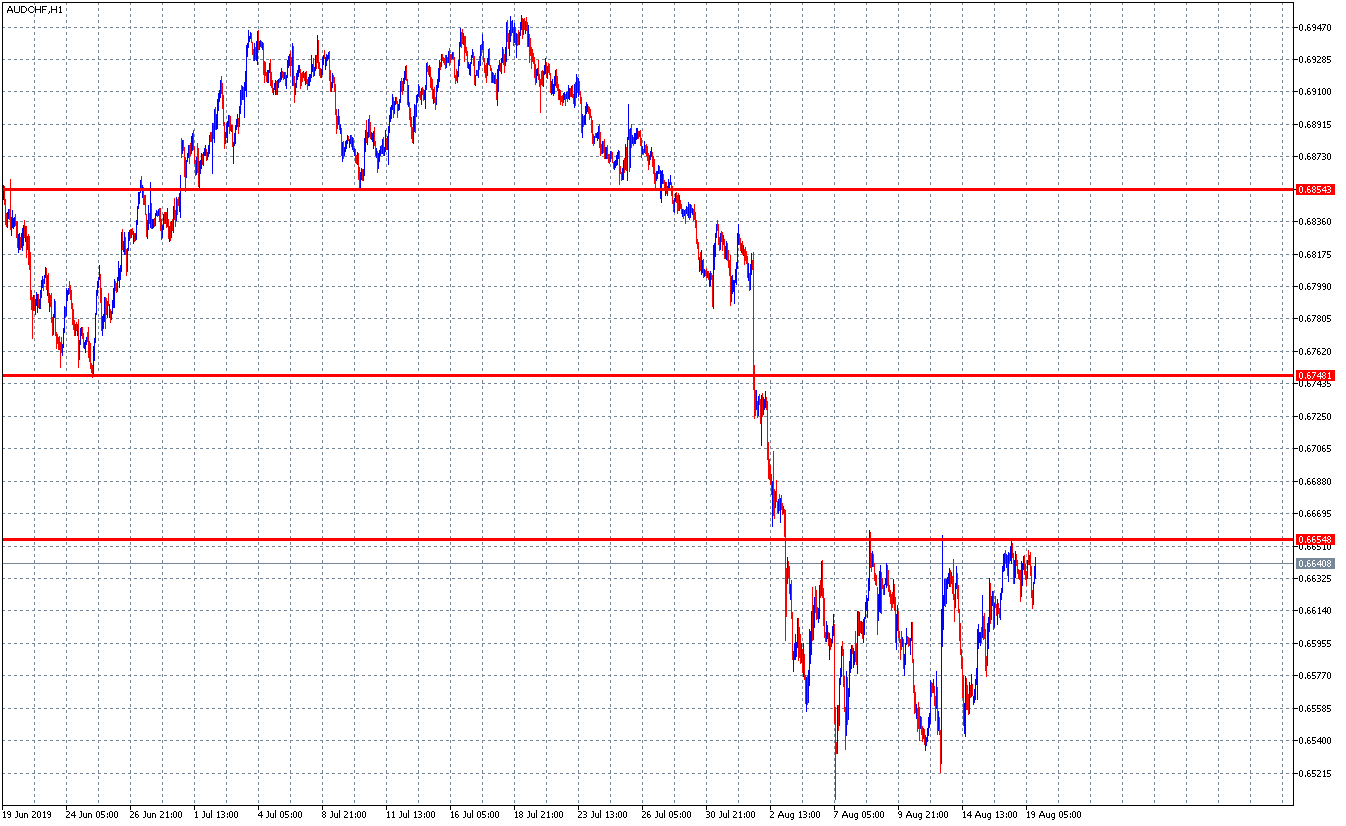1346x826 pixels.
Task: Click the 19 Jun 2019 date label
Action: (x=27, y=815)
